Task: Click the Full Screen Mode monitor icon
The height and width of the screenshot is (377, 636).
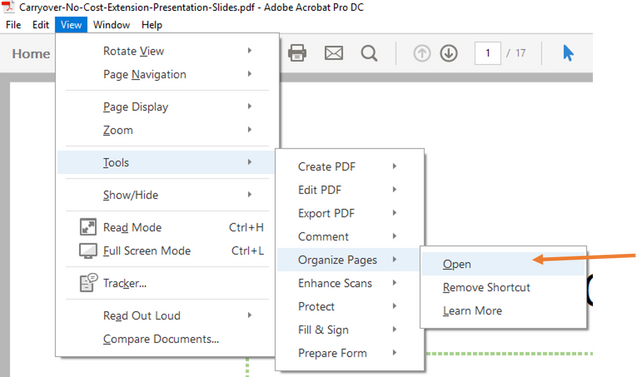Action: (88, 251)
